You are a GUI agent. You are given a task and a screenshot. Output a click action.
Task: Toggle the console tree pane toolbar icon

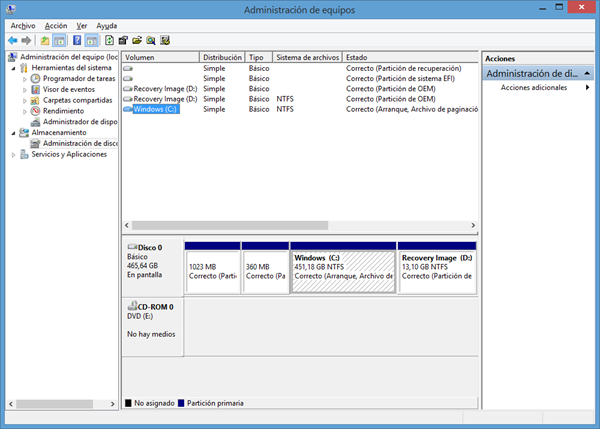coord(60,41)
